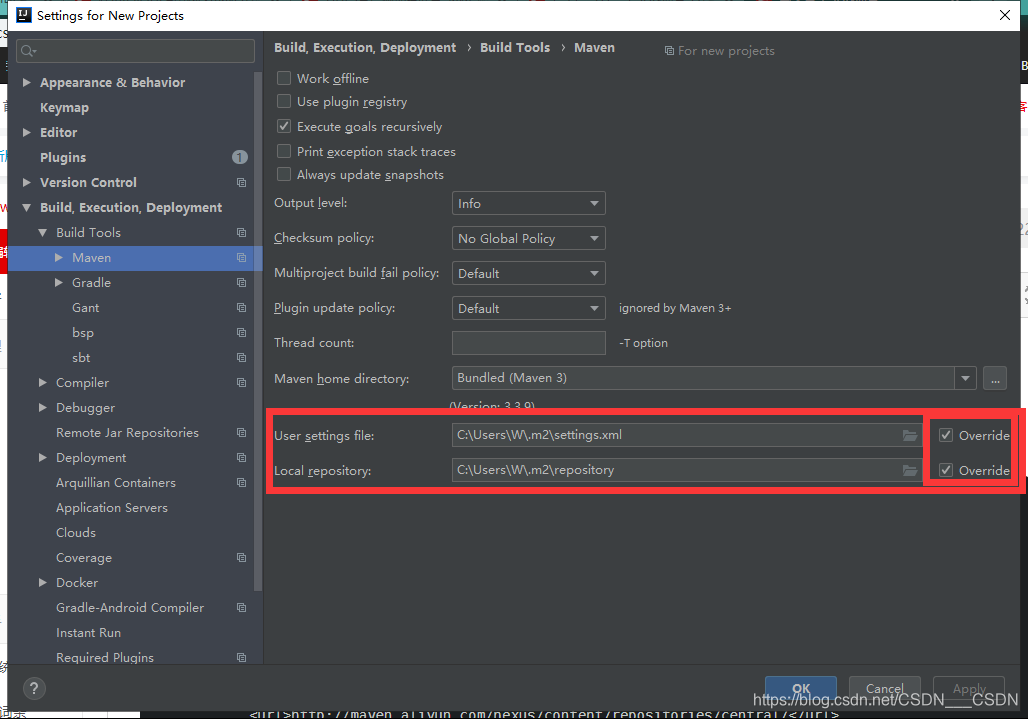The width and height of the screenshot is (1028, 719).
Task: Click the folder icon in Local repository field
Action: (x=909, y=470)
